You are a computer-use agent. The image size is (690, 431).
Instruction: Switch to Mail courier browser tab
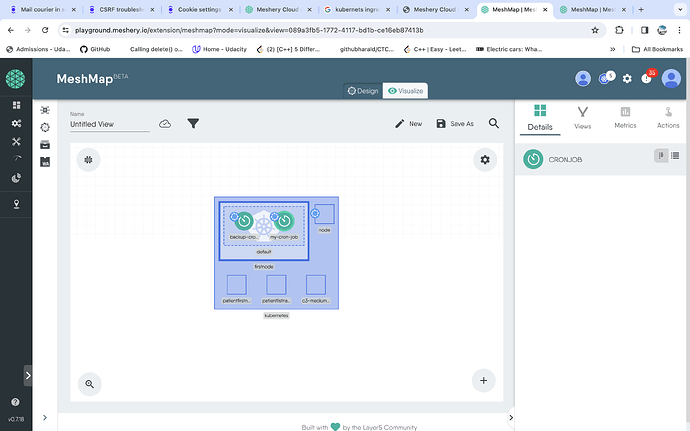(43, 9)
